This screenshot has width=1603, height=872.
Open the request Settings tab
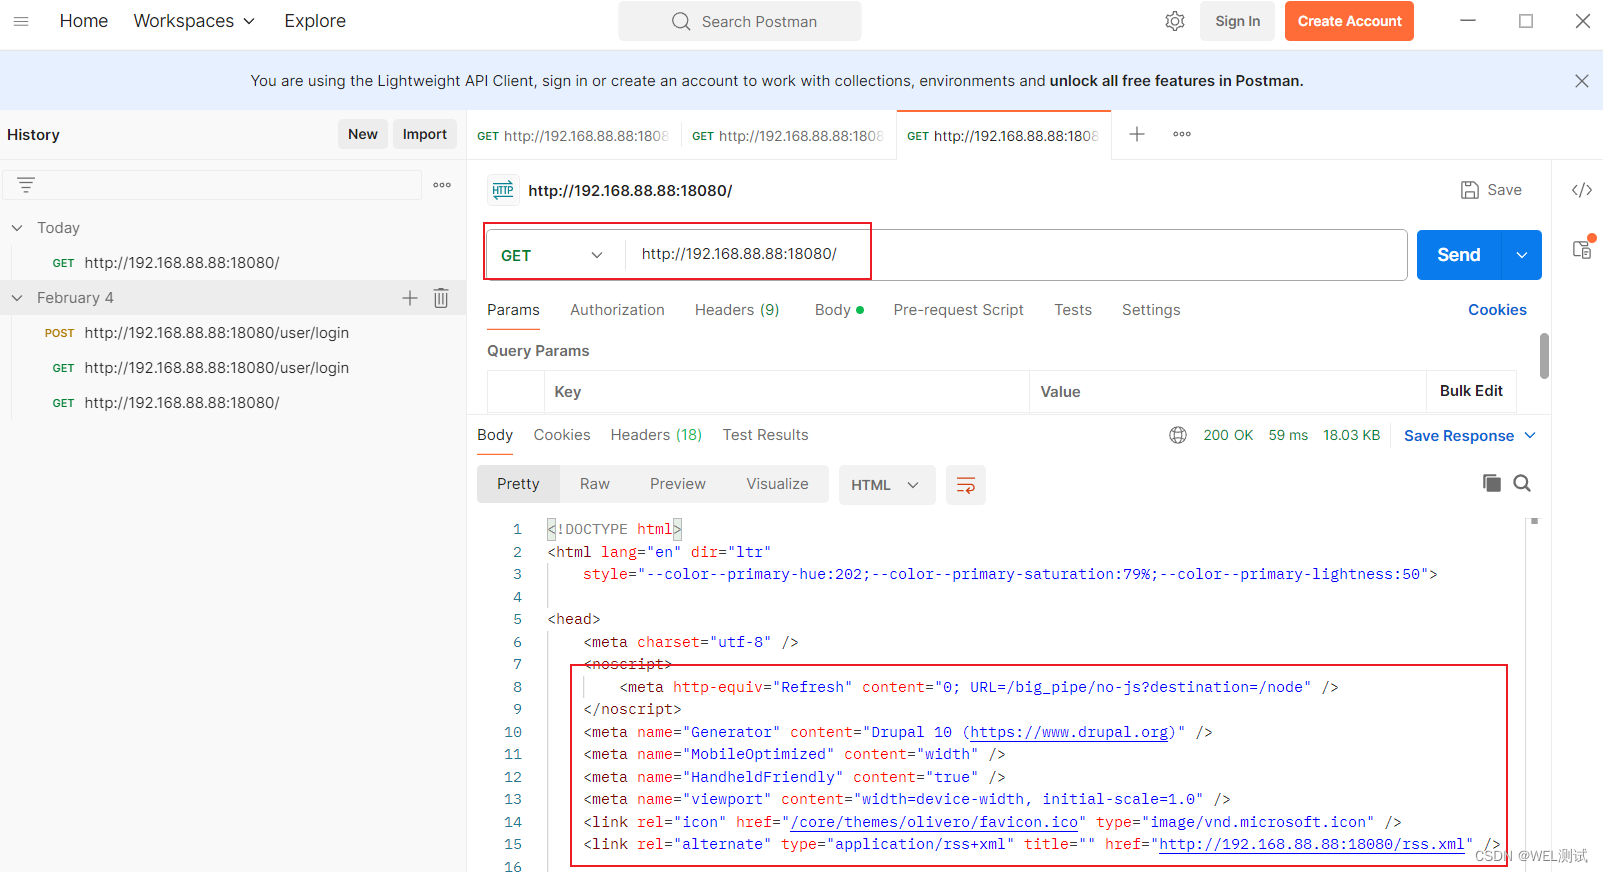(1151, 310)
